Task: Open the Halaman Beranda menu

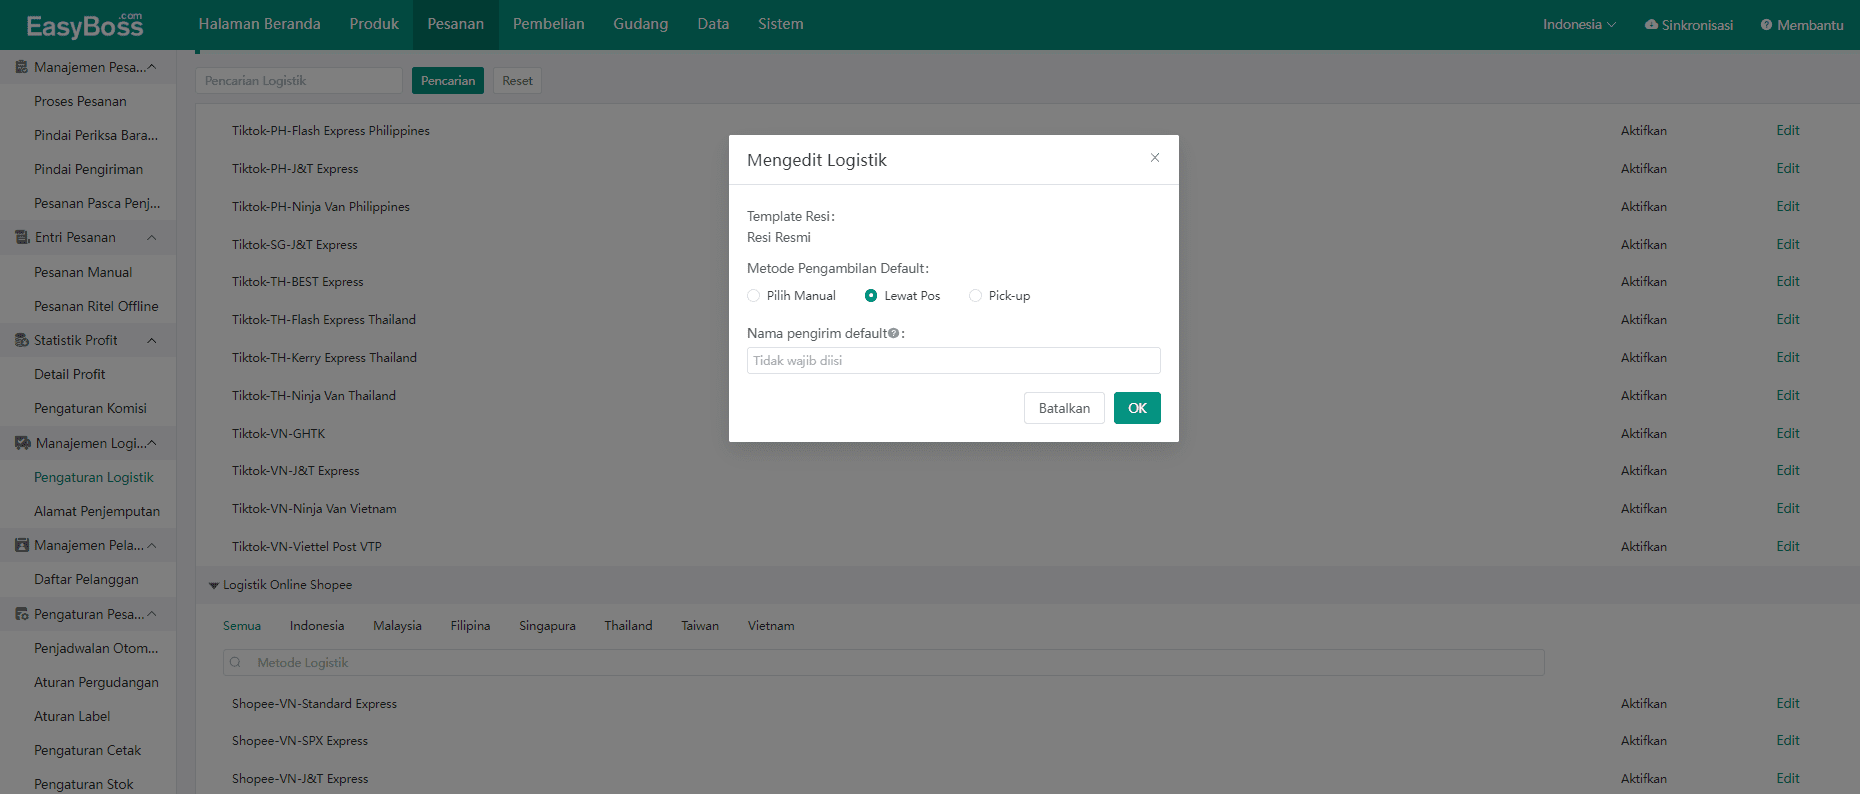Action: 260,24
